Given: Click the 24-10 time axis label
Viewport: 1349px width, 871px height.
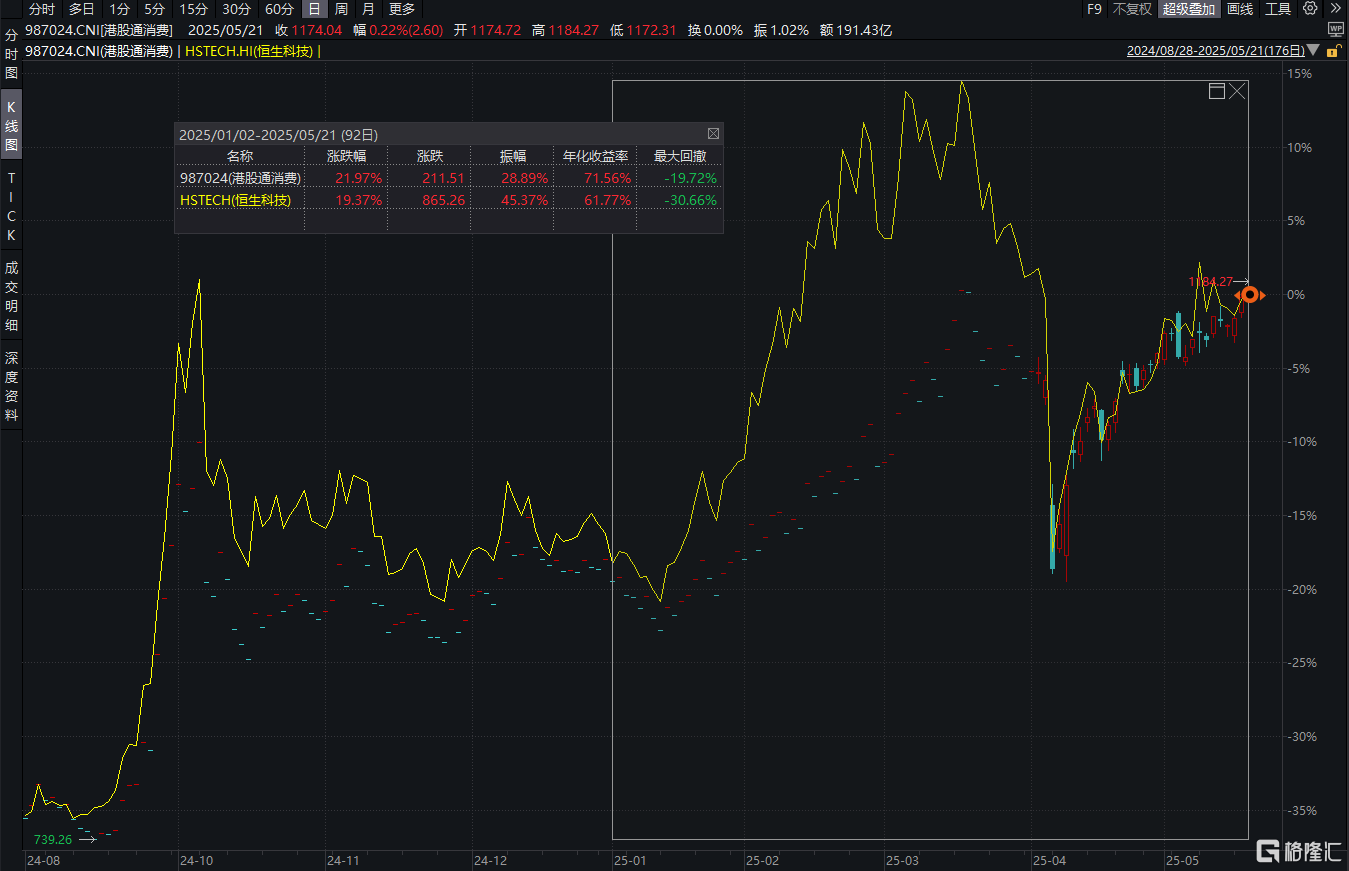Looking at the screenshot, I should coord(196,860).
